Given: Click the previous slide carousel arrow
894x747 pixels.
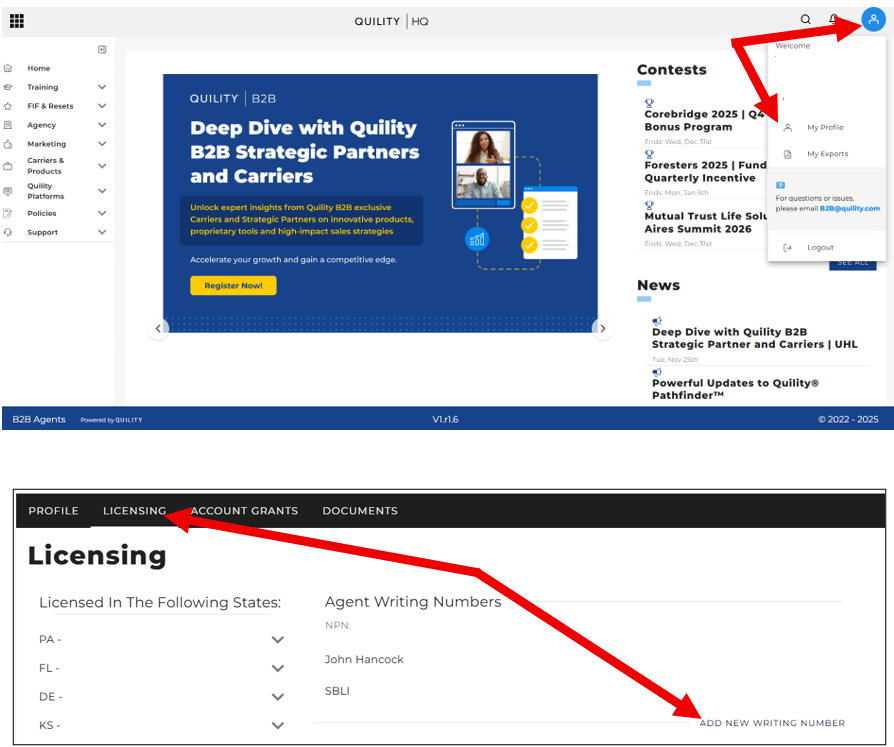Looking at the screenshot, I should (x=158, y=329).
